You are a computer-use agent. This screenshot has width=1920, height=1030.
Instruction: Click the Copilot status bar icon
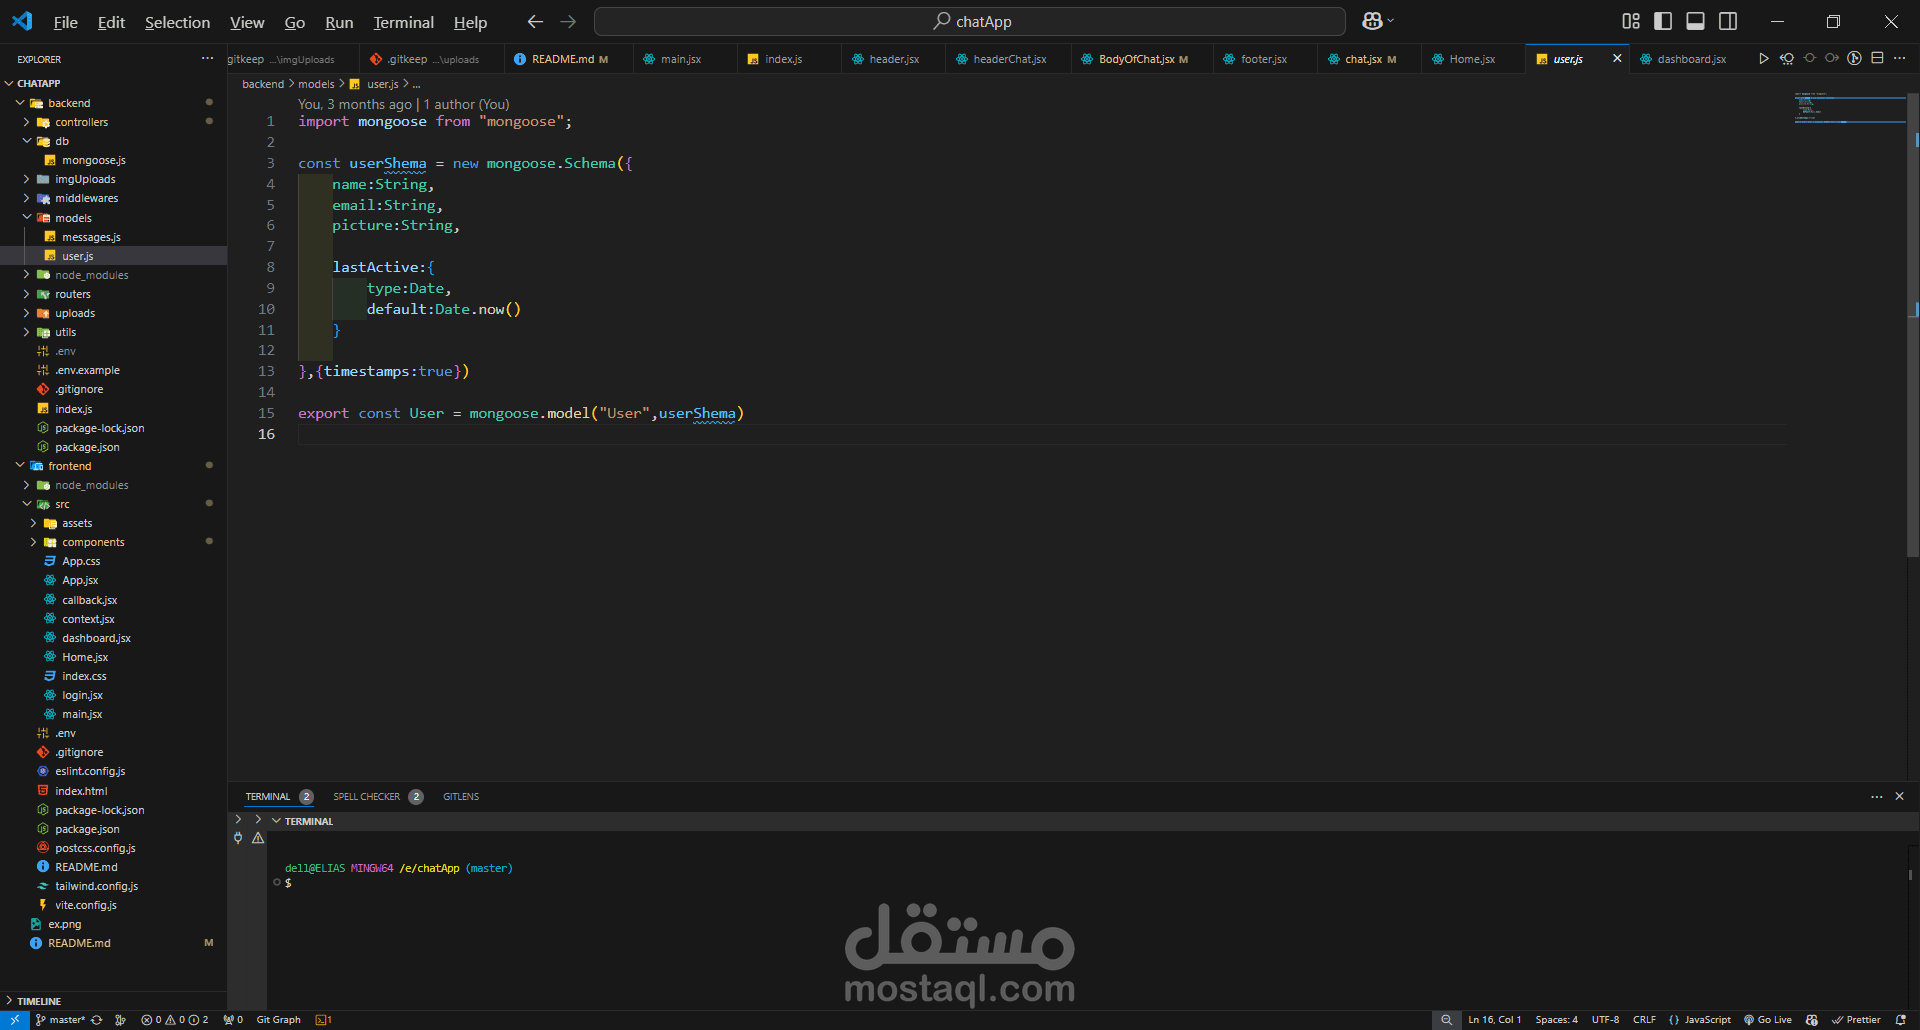click(1811, 1020)
